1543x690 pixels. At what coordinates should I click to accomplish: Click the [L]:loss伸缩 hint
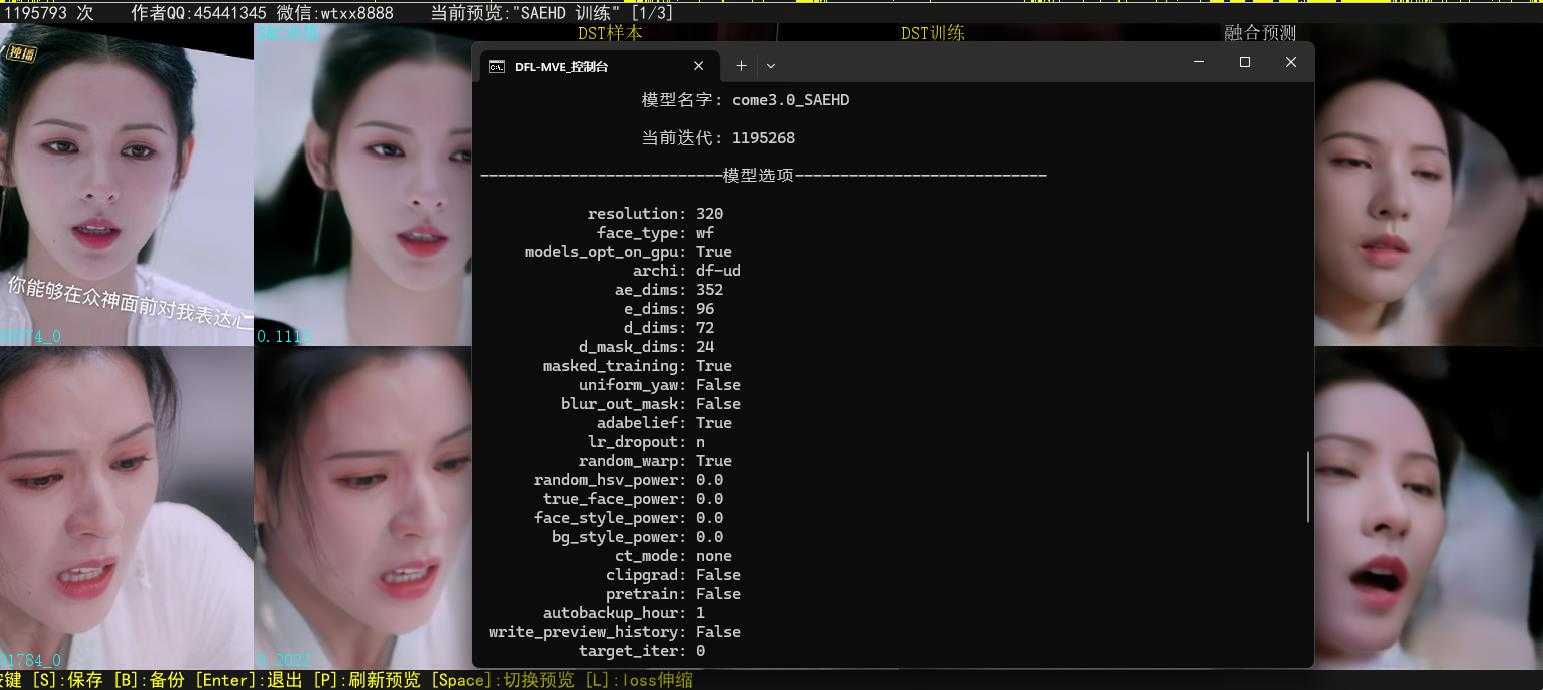coord(640,679)
